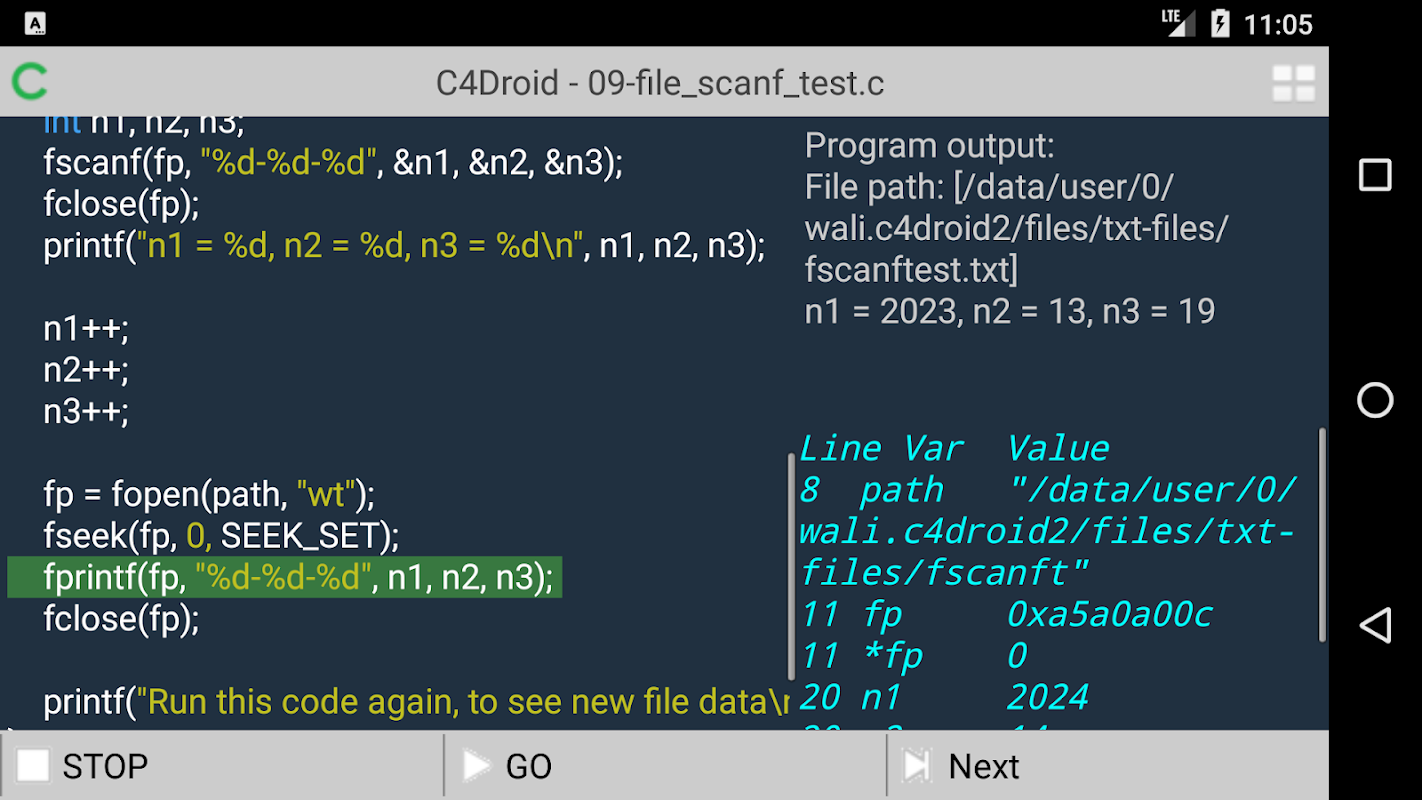Step to Next line button

[x=1108, y=766]
